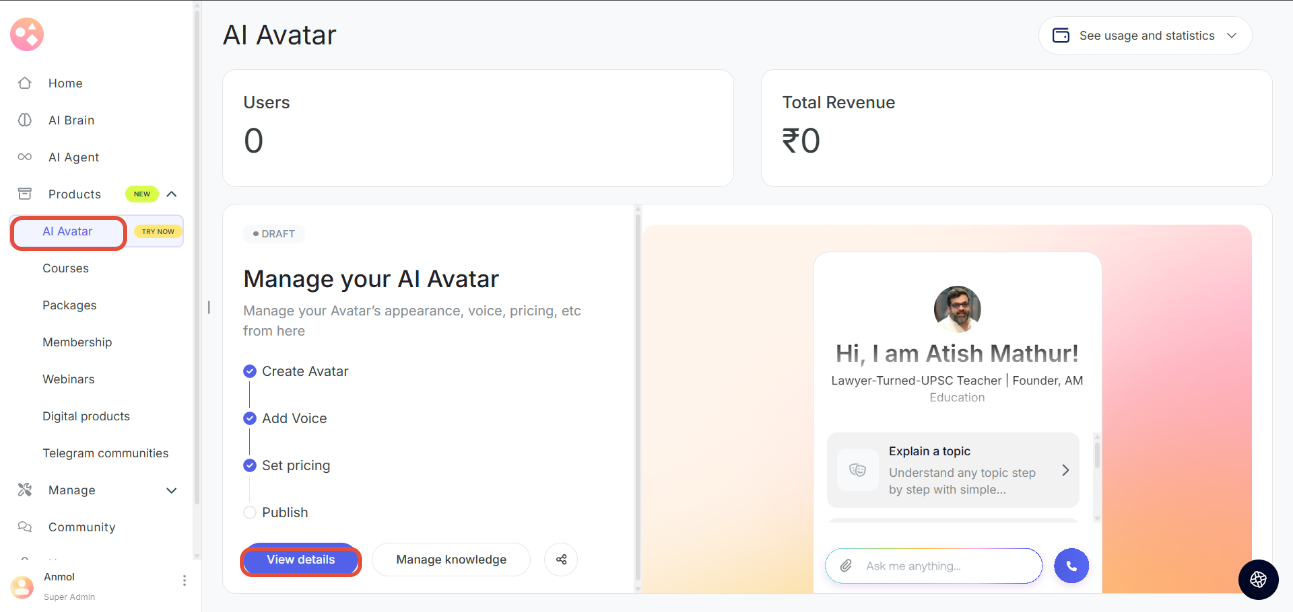Image resolution: width=1293 pixels, height=612 pixels.
Task: Expand the Manage section chevron
Action: 172,490
